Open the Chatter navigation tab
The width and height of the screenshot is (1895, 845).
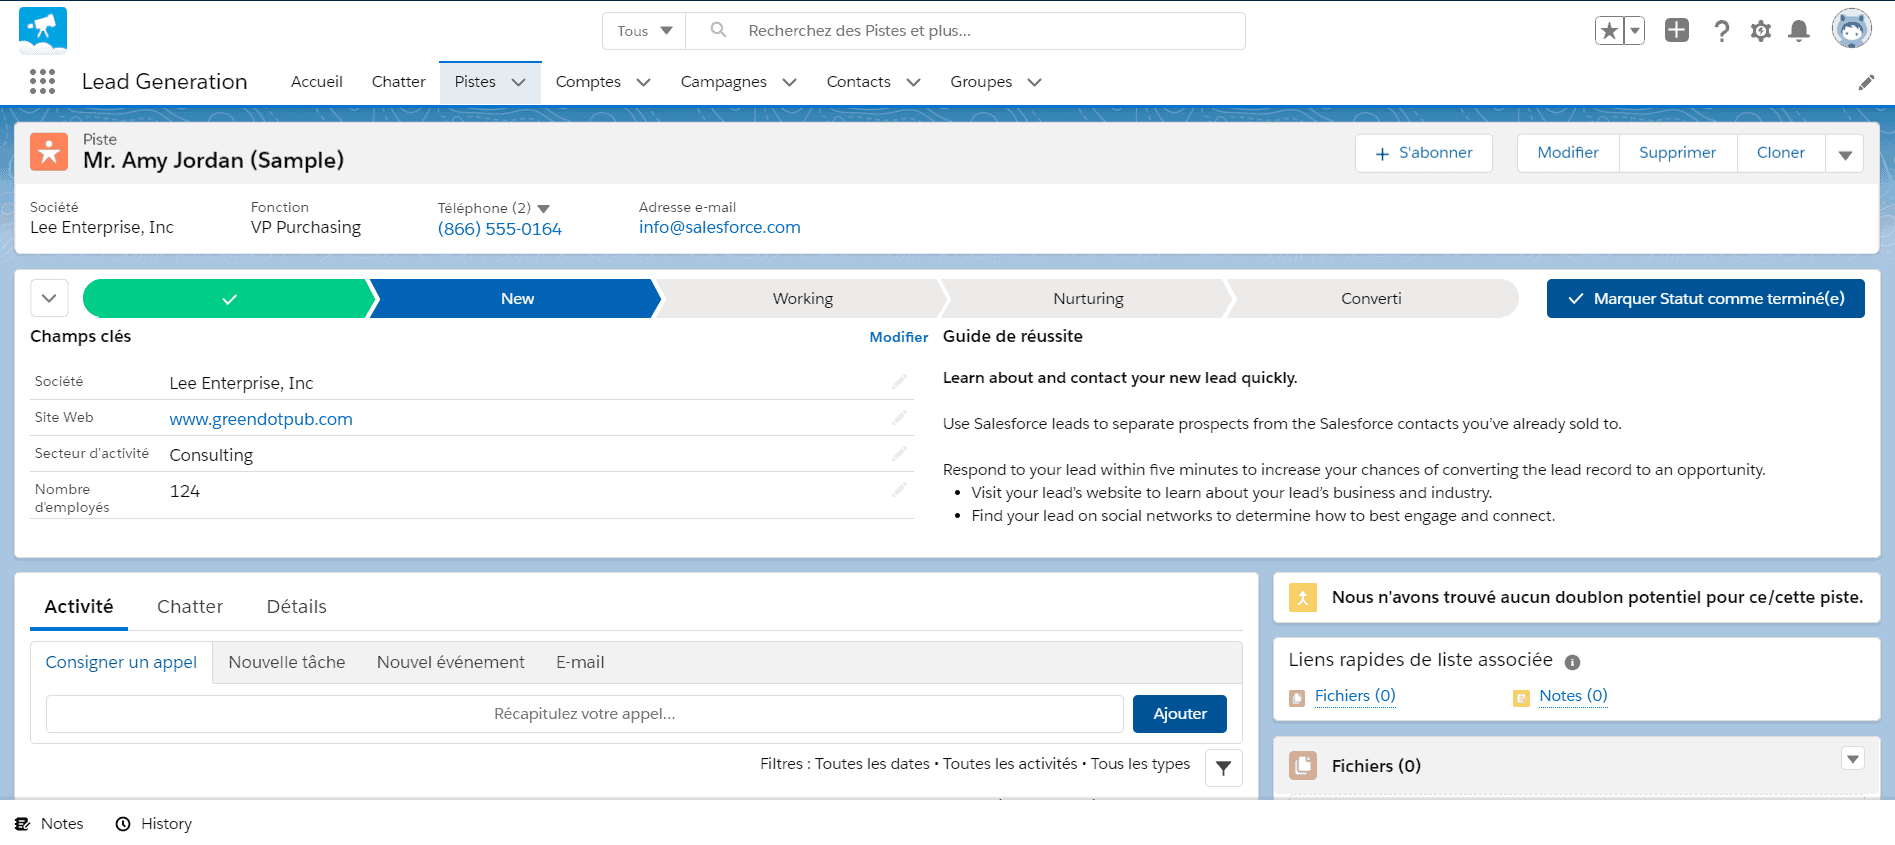coord(399,82)
